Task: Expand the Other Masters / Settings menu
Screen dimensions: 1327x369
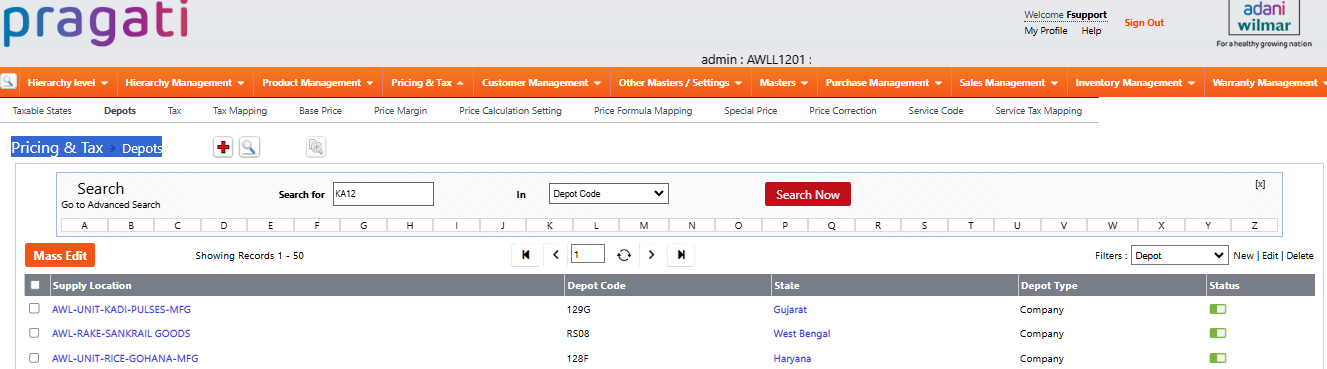Action: point(680,82)
